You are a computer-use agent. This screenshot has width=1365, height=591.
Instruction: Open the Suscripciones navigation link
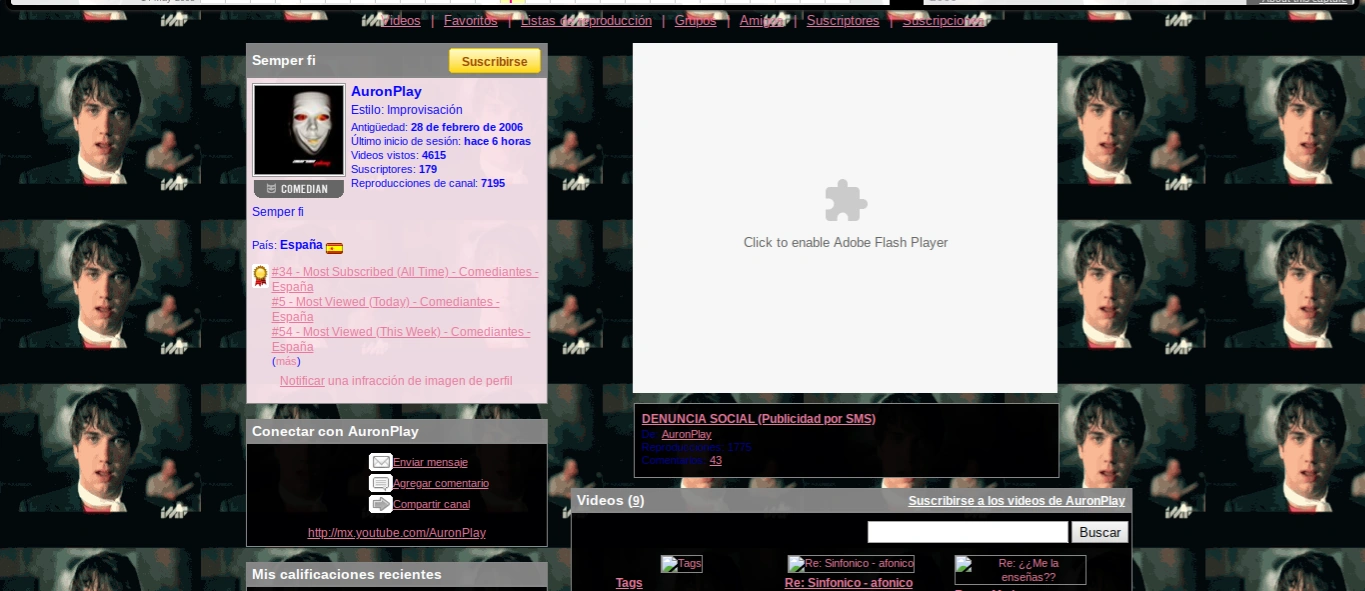943,21
